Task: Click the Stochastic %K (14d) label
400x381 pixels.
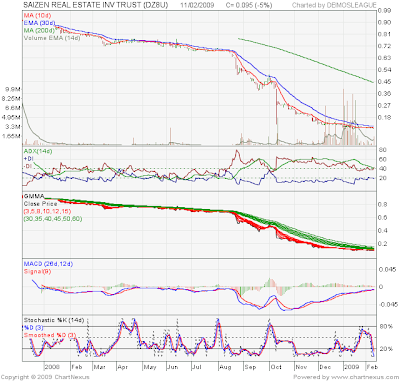Action: tap(54, 320)
